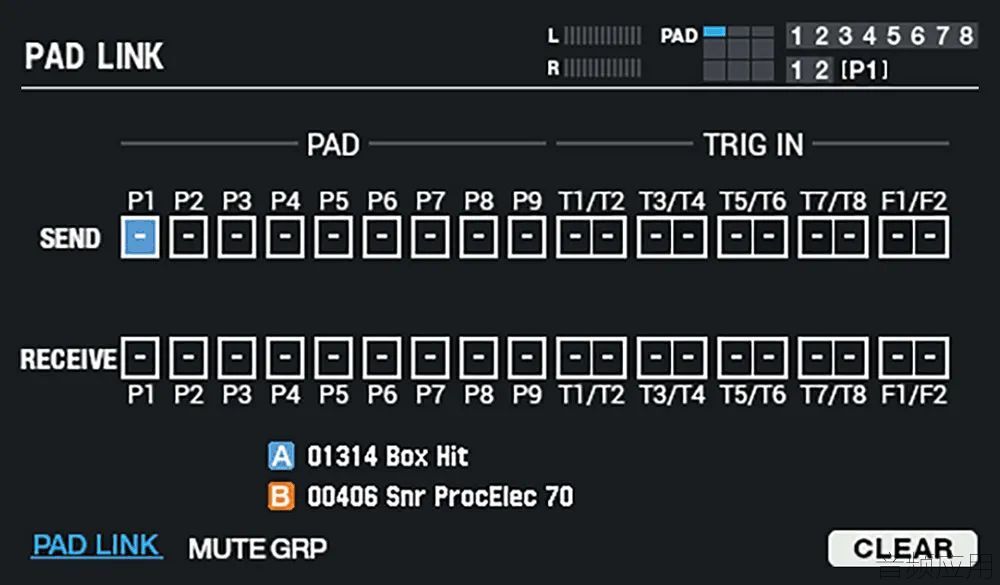This screenshot has width=1000, height=585.
Task: Select kit number 5 in top row
Action: click(x=893, y=36)
